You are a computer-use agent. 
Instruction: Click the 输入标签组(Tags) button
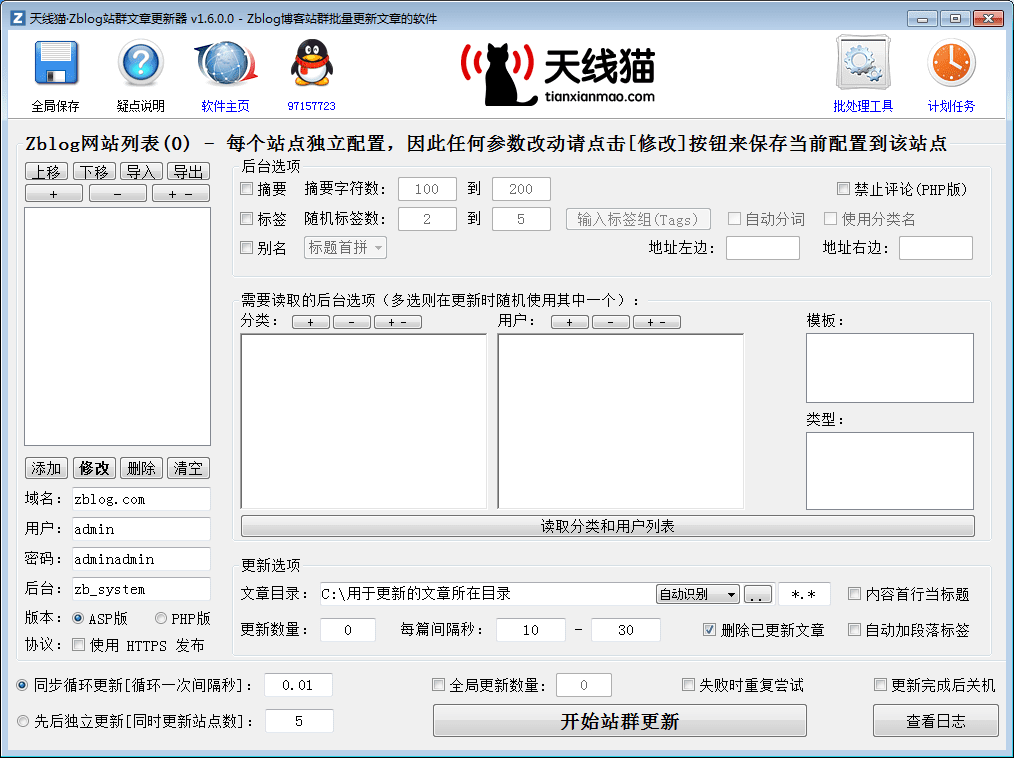tap(638, 219)
